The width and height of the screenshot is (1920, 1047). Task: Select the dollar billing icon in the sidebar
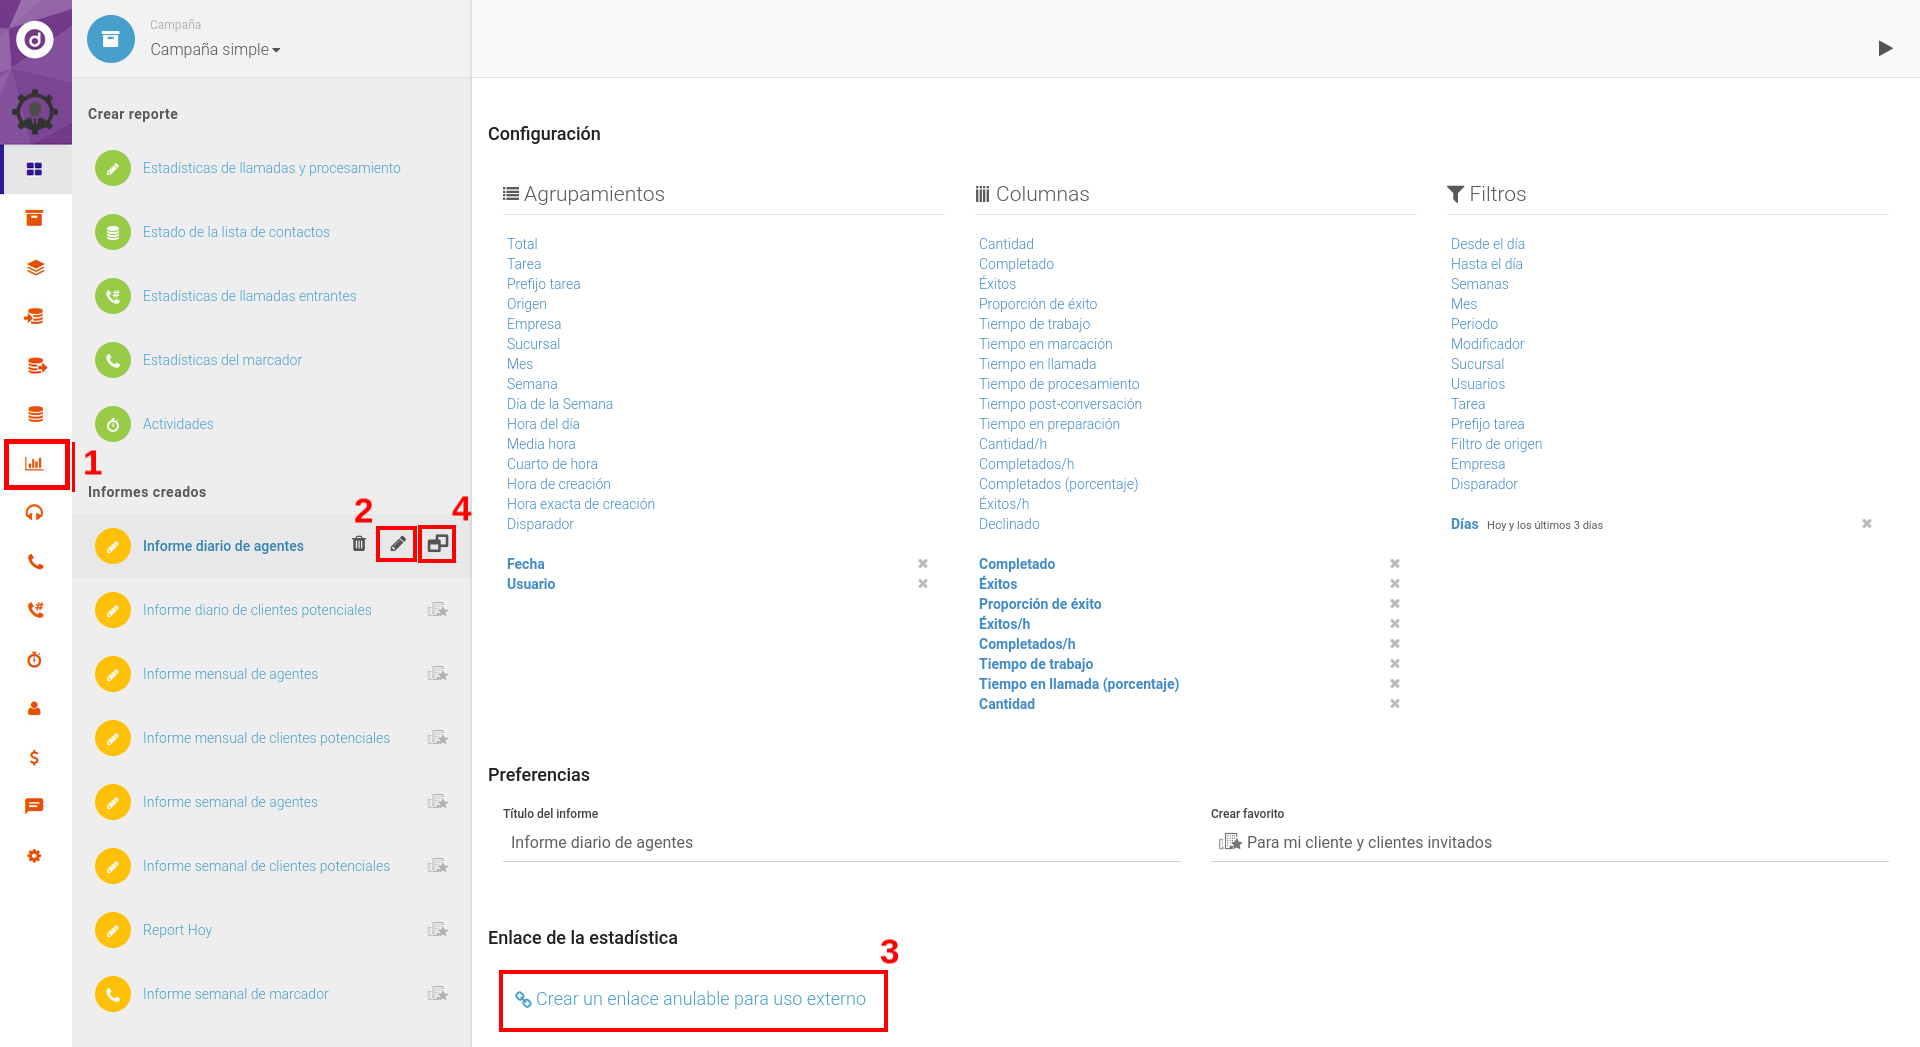point(36,757)
